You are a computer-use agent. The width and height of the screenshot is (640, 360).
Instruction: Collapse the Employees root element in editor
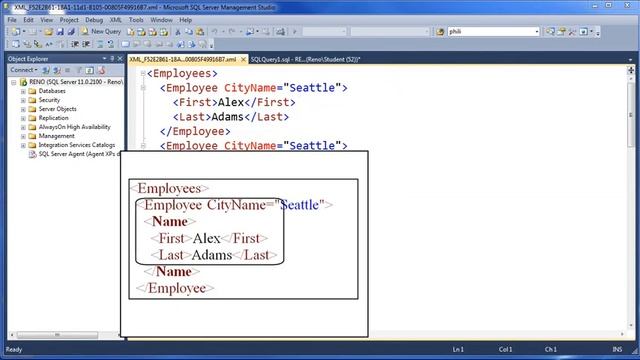(143, 73)
